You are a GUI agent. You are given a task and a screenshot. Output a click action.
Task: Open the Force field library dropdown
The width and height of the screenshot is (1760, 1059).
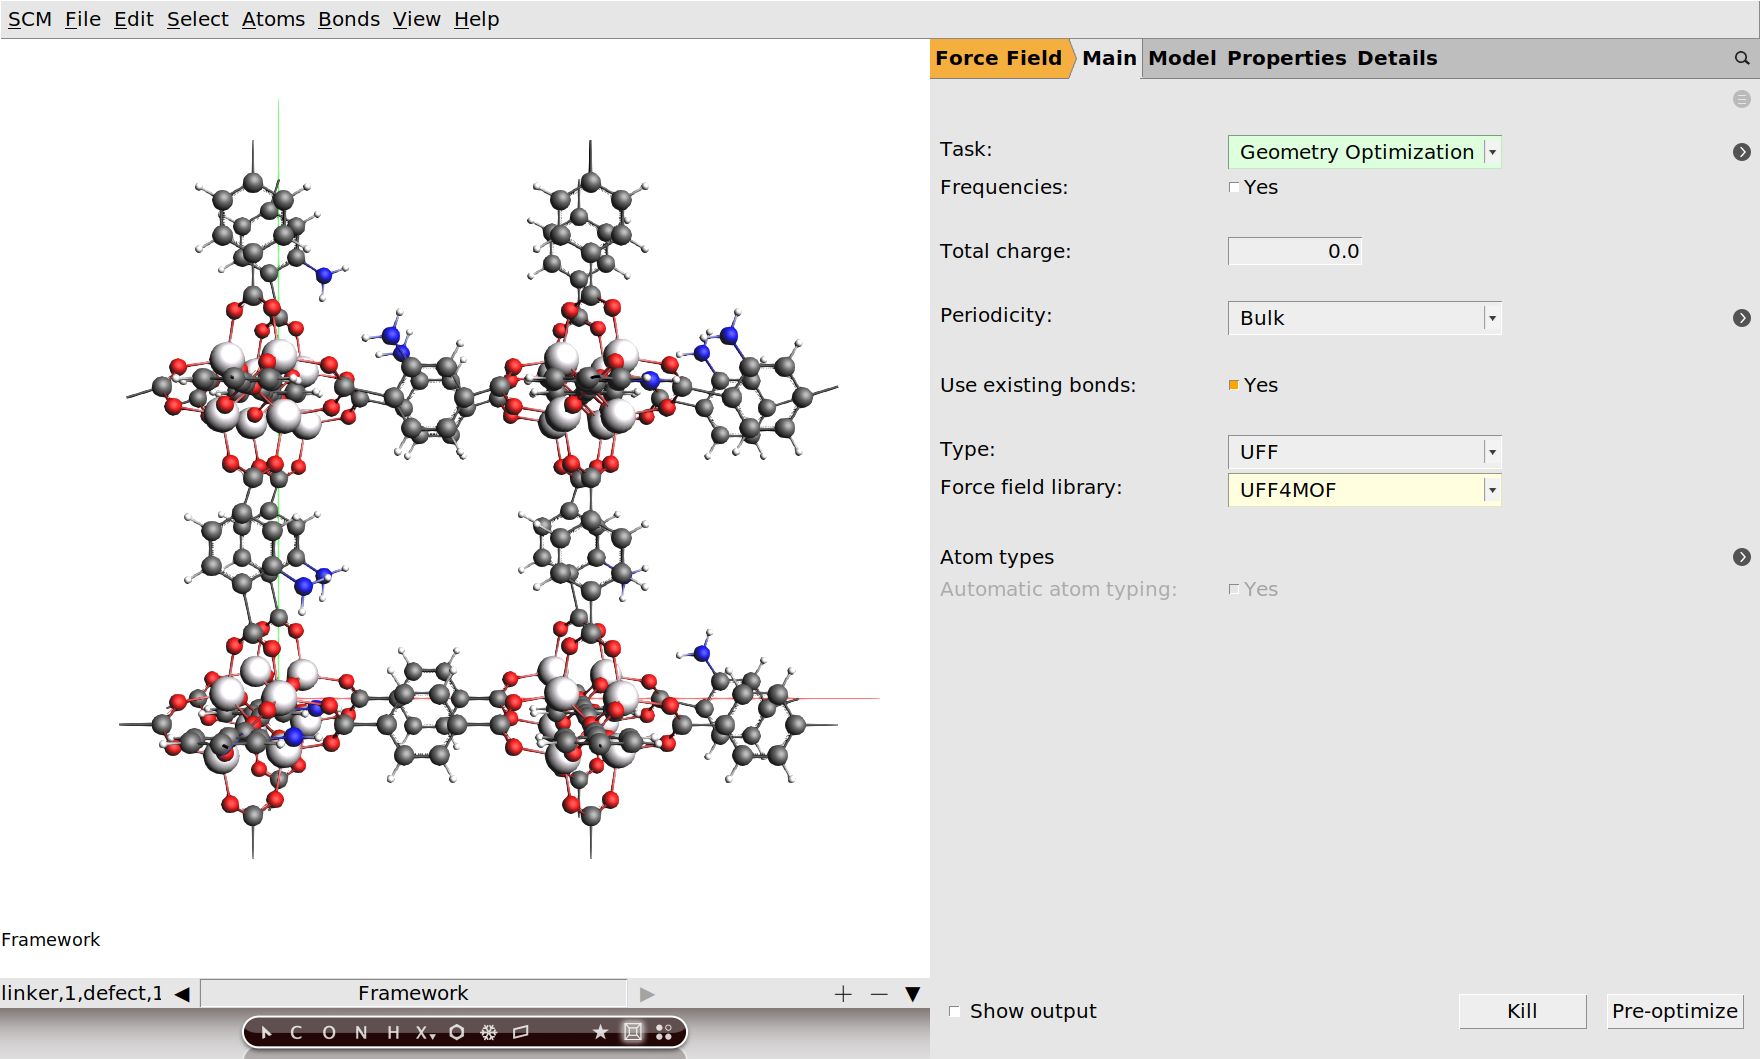1490,490
